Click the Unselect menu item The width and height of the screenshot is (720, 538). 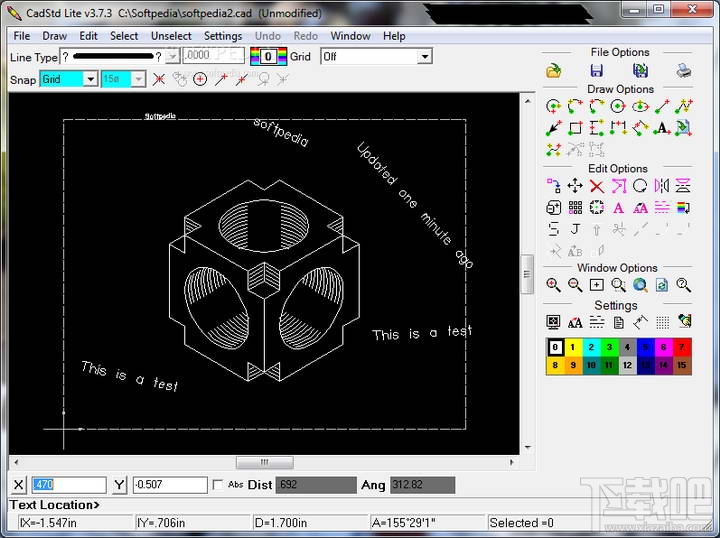171,36
